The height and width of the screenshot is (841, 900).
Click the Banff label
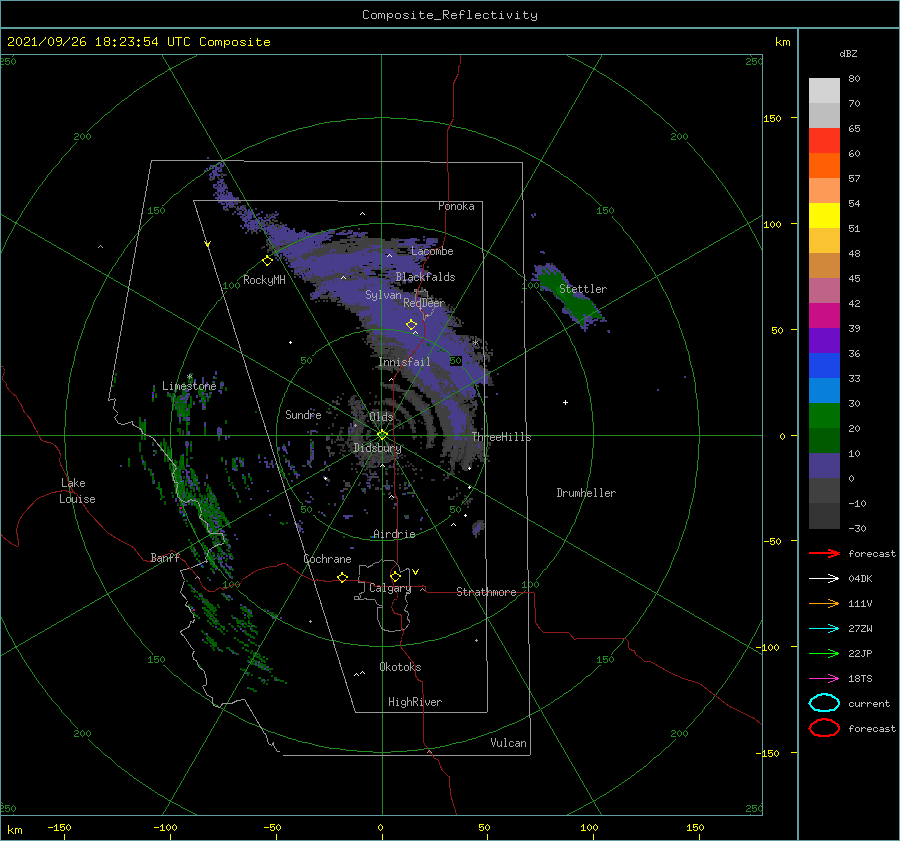[165, 558]
